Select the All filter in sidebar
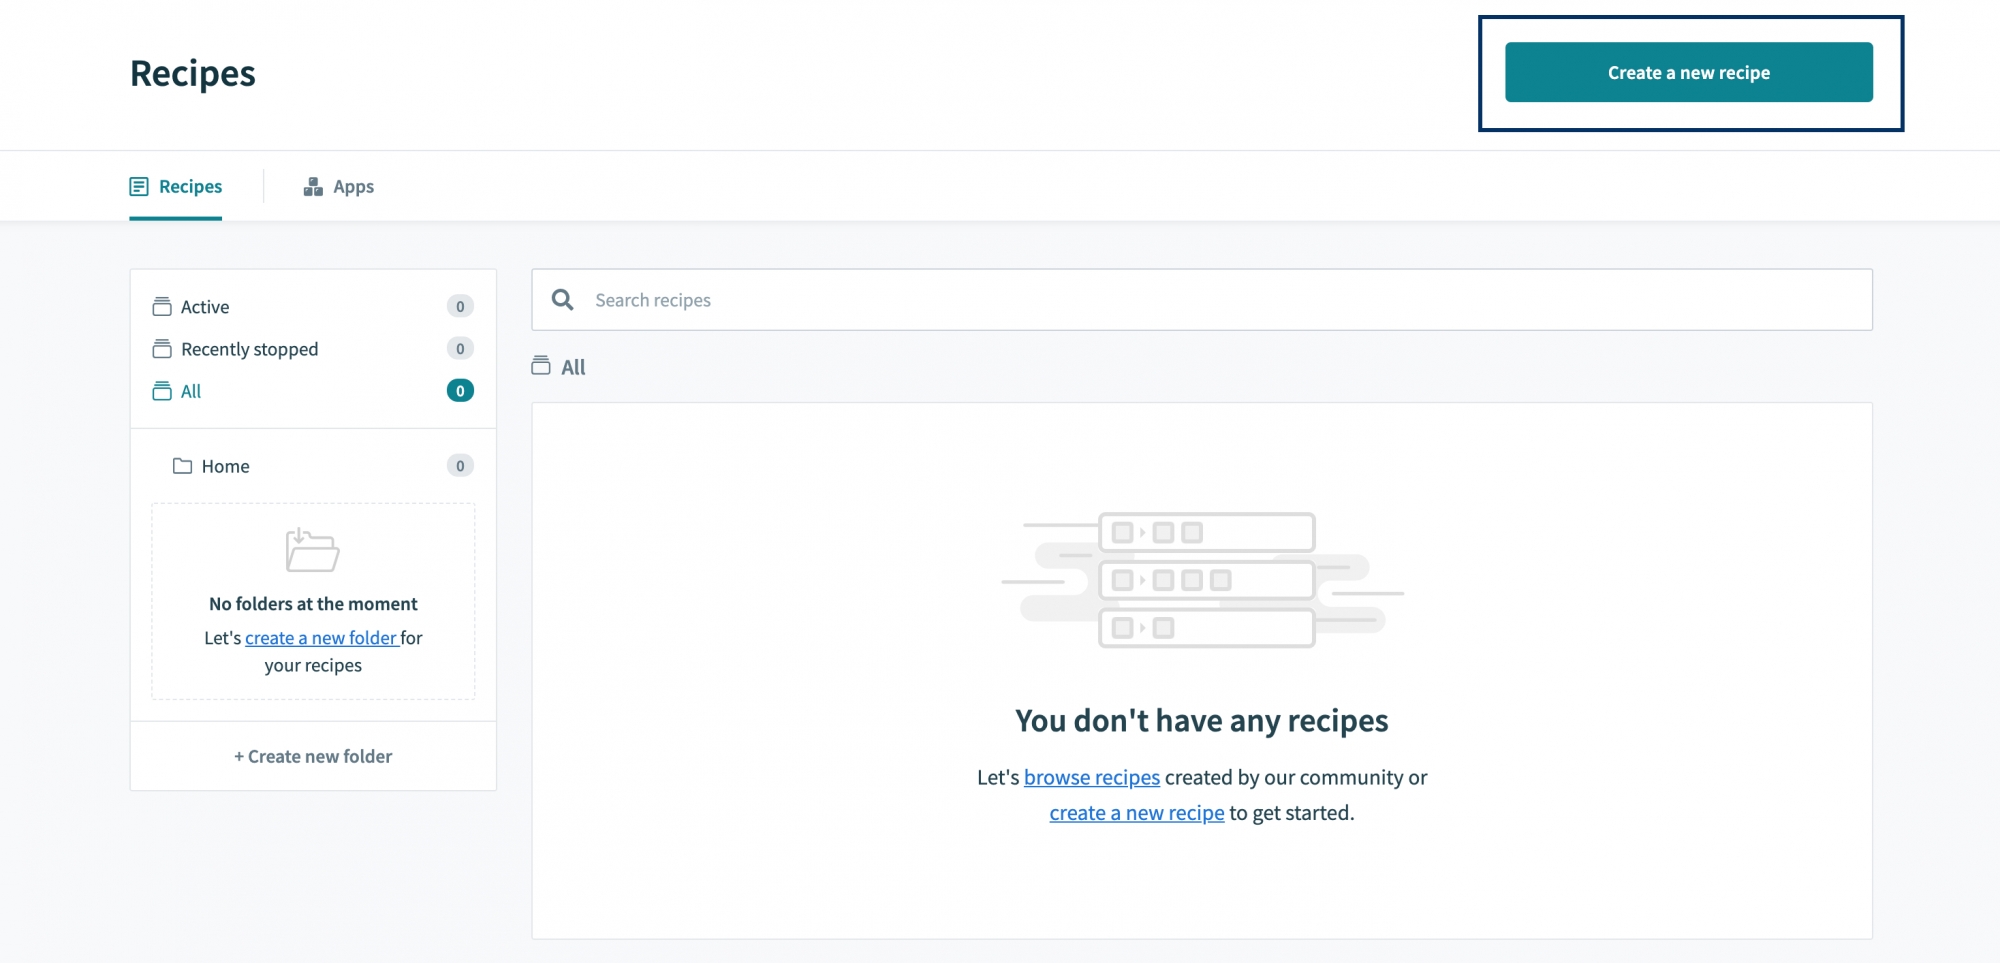2000x963 pixels. [191, 391]
